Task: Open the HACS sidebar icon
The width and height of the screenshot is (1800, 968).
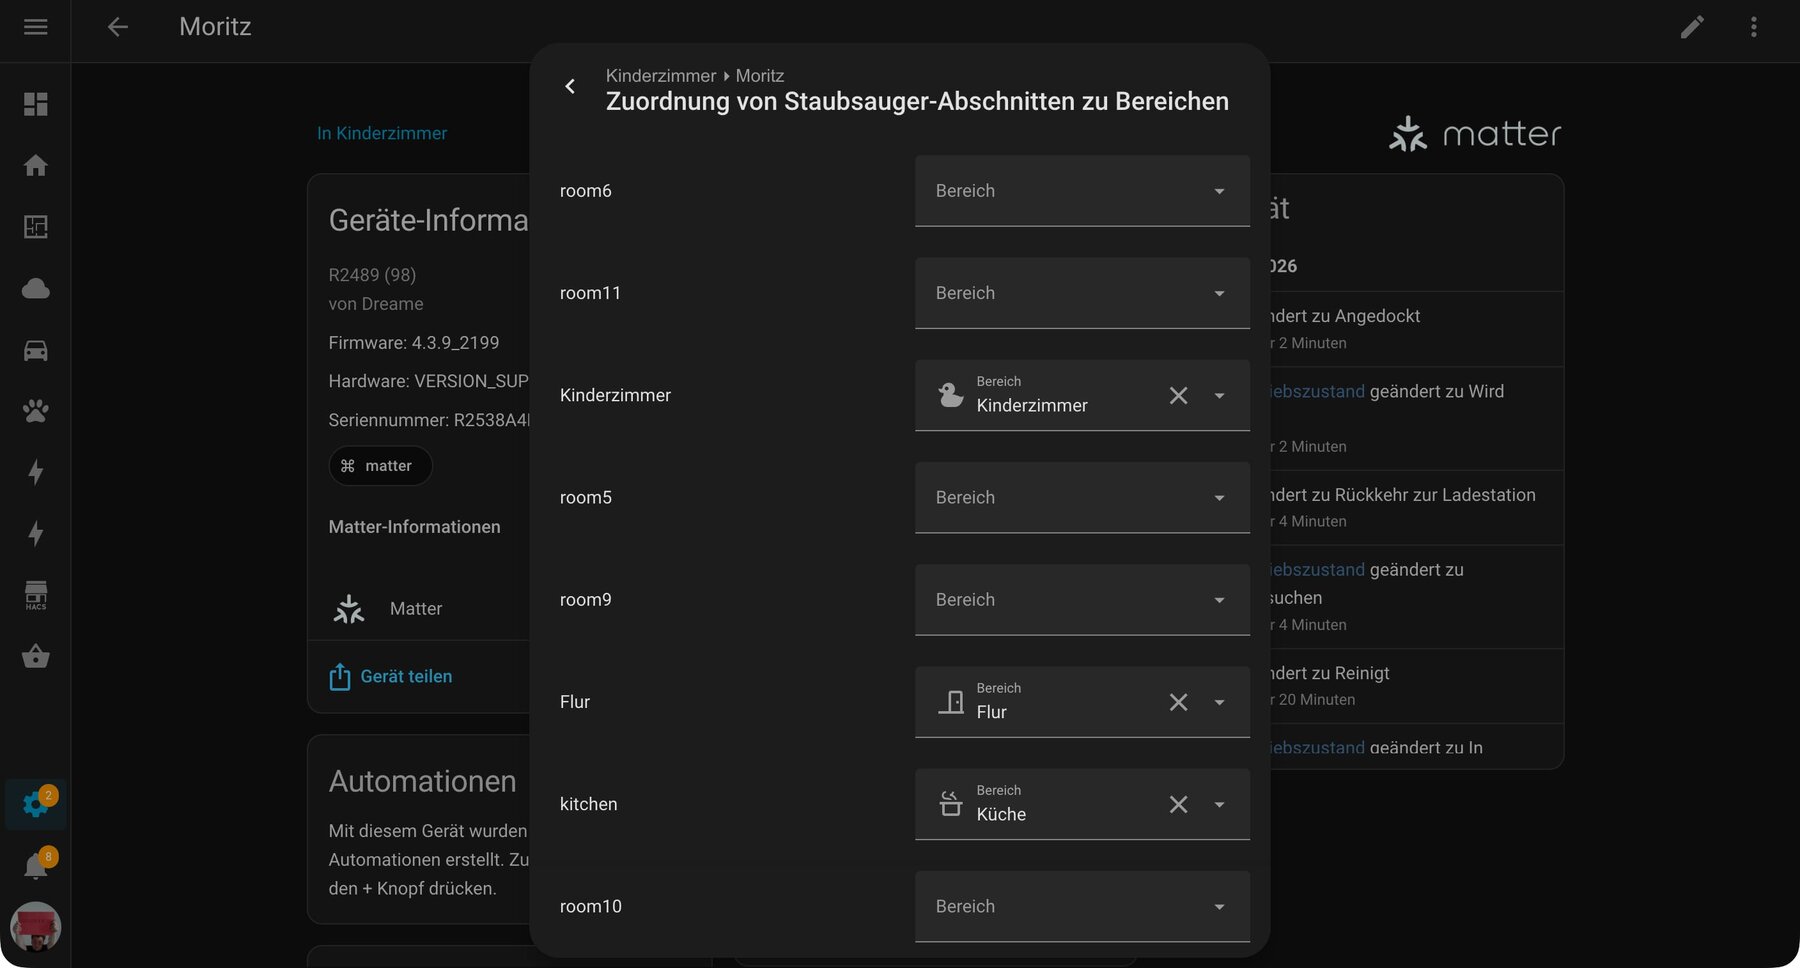Action: point(36,596)
